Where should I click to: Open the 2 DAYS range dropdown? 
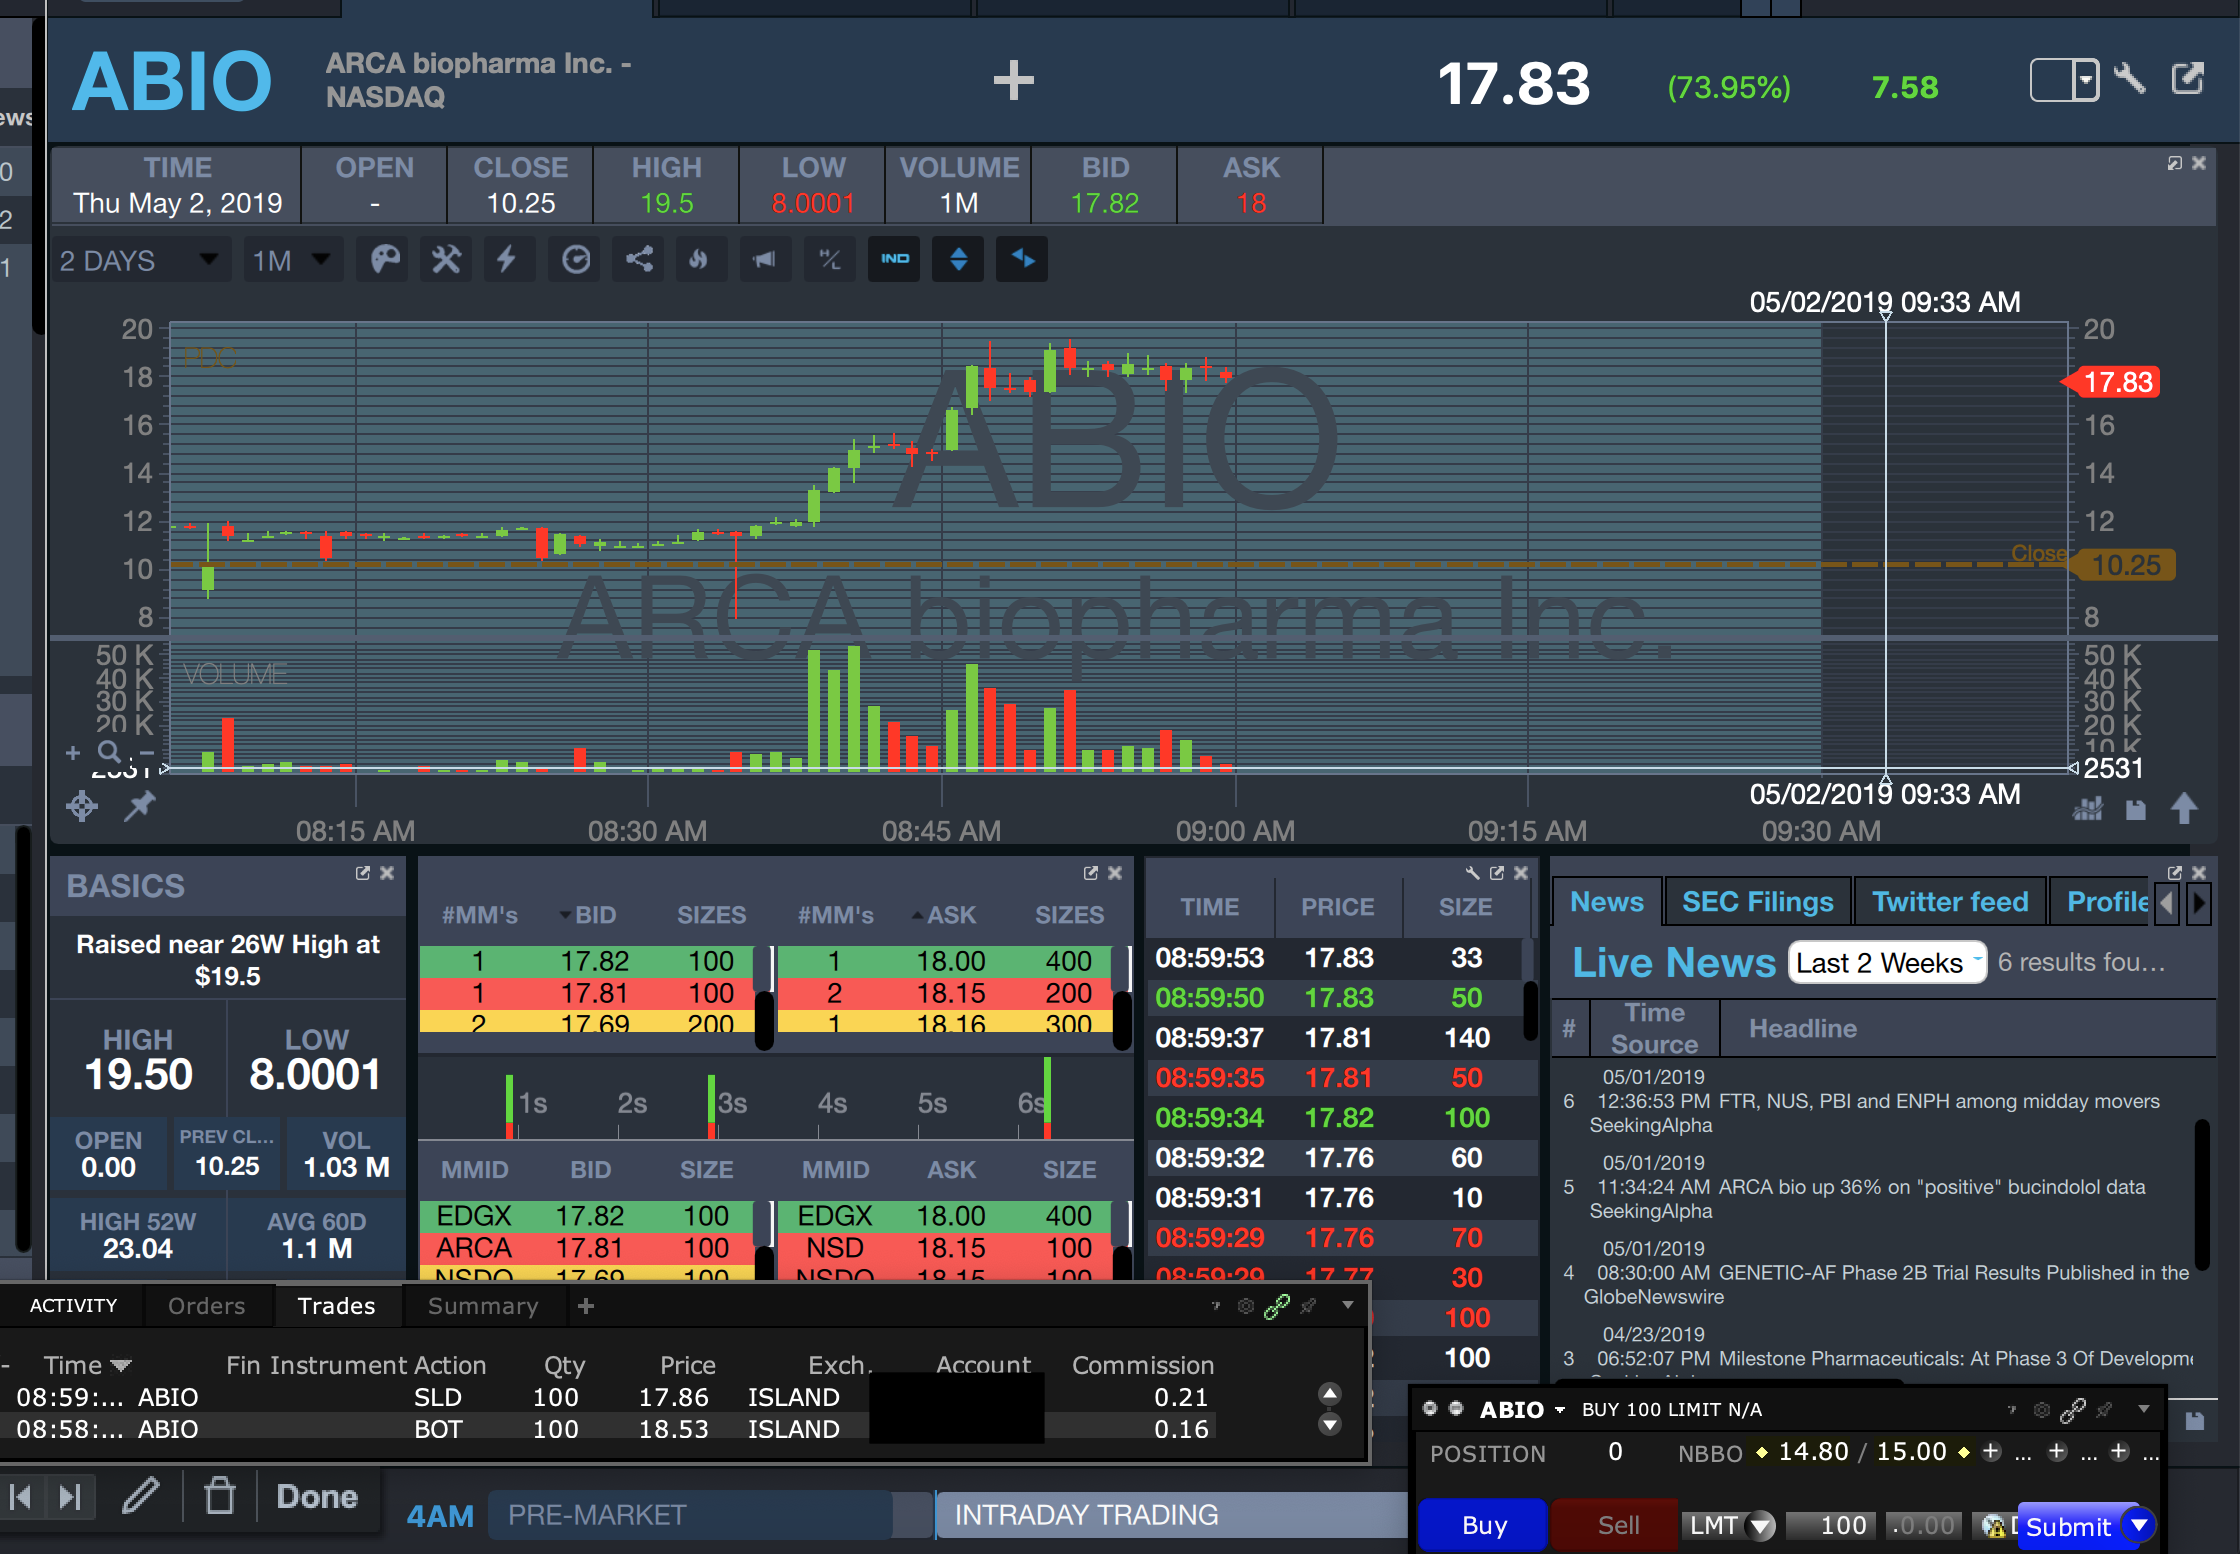(x=139, y=261)
